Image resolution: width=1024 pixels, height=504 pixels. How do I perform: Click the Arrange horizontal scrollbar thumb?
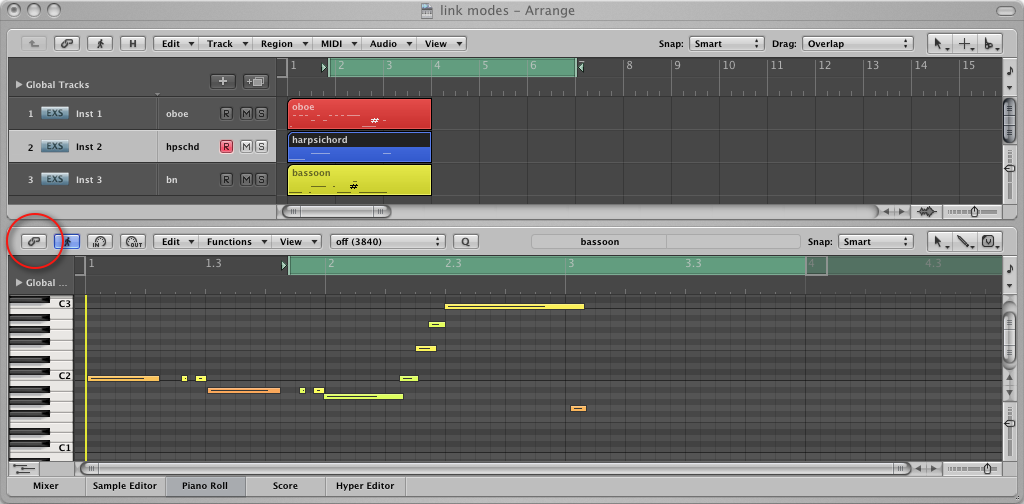(336, 211)
